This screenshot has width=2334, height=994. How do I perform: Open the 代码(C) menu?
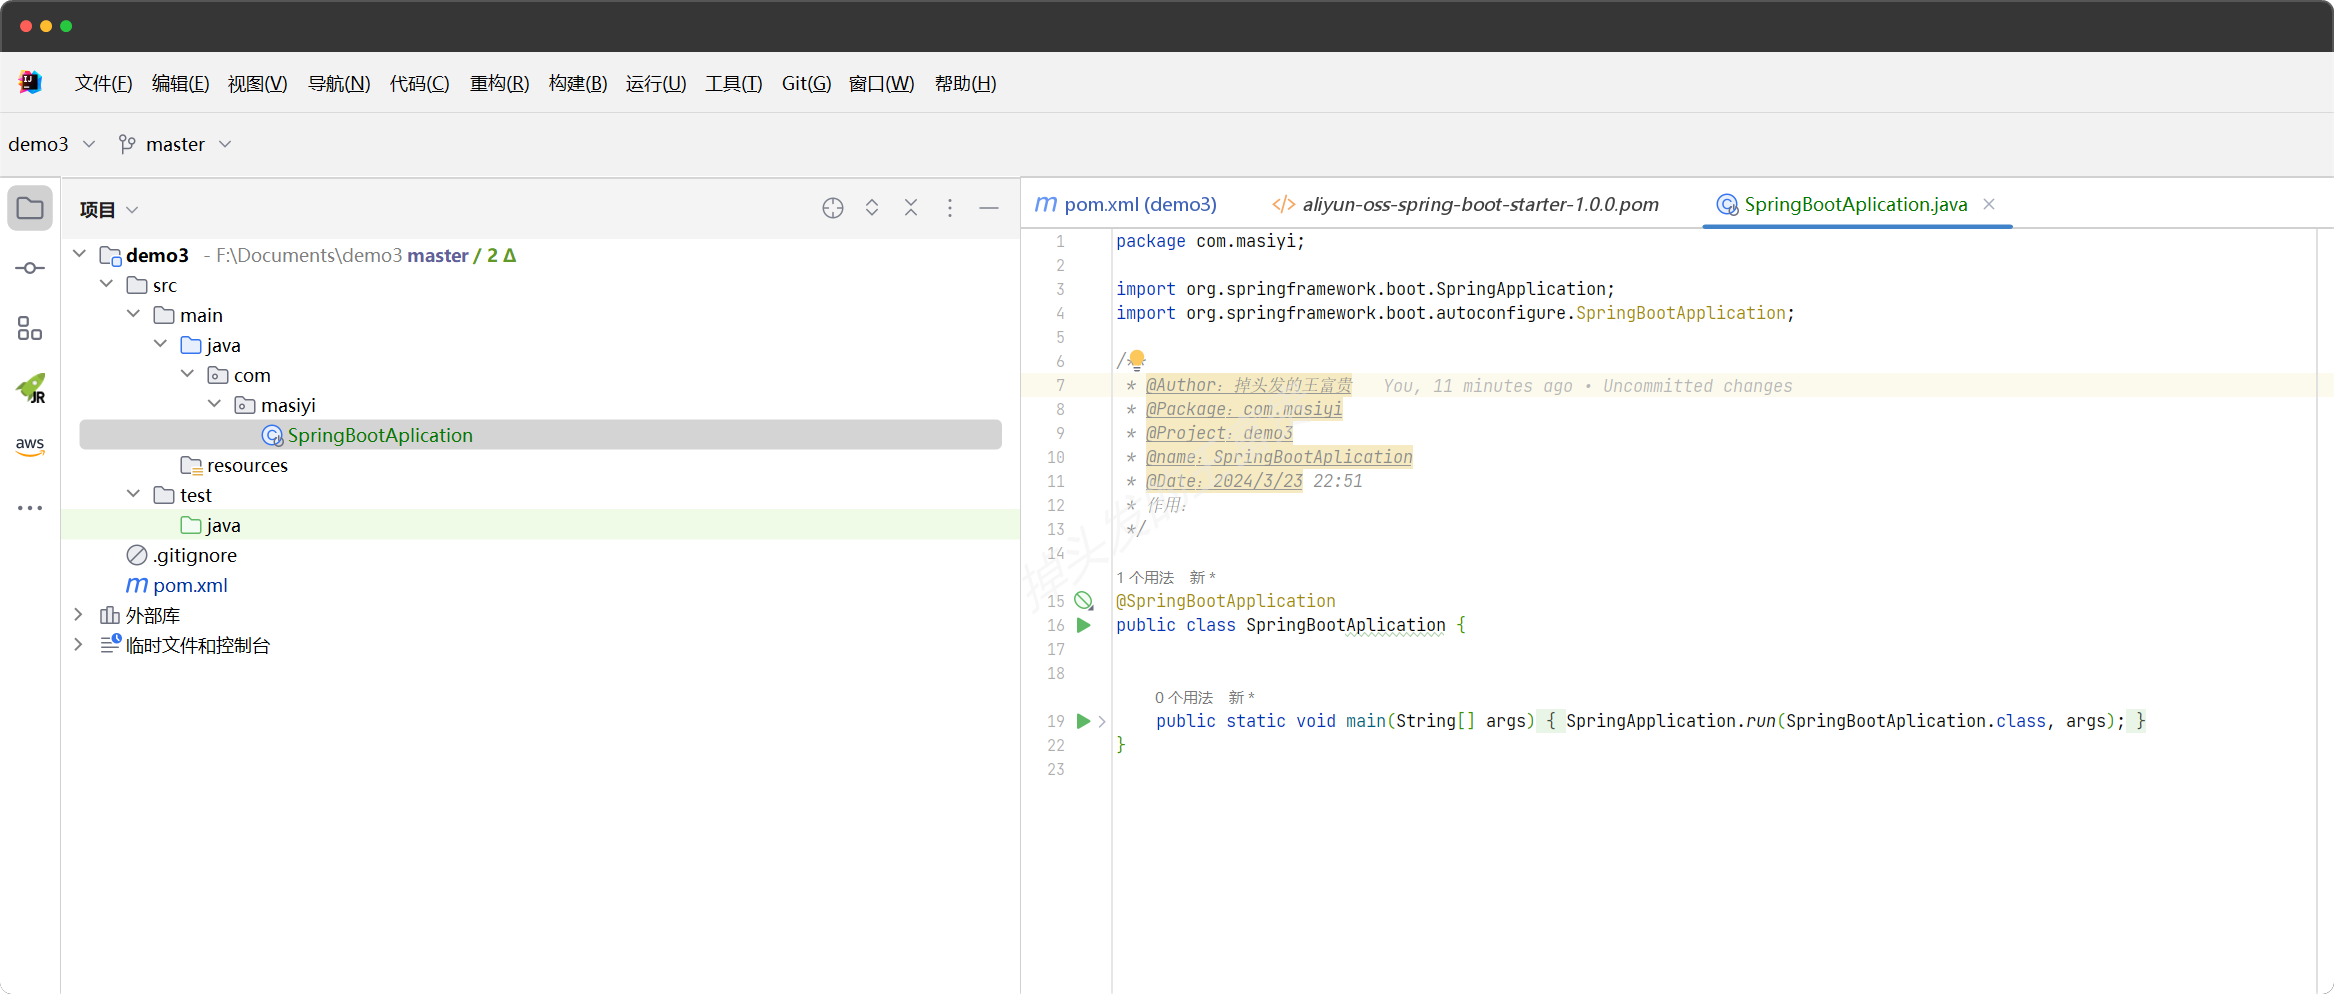420,83
